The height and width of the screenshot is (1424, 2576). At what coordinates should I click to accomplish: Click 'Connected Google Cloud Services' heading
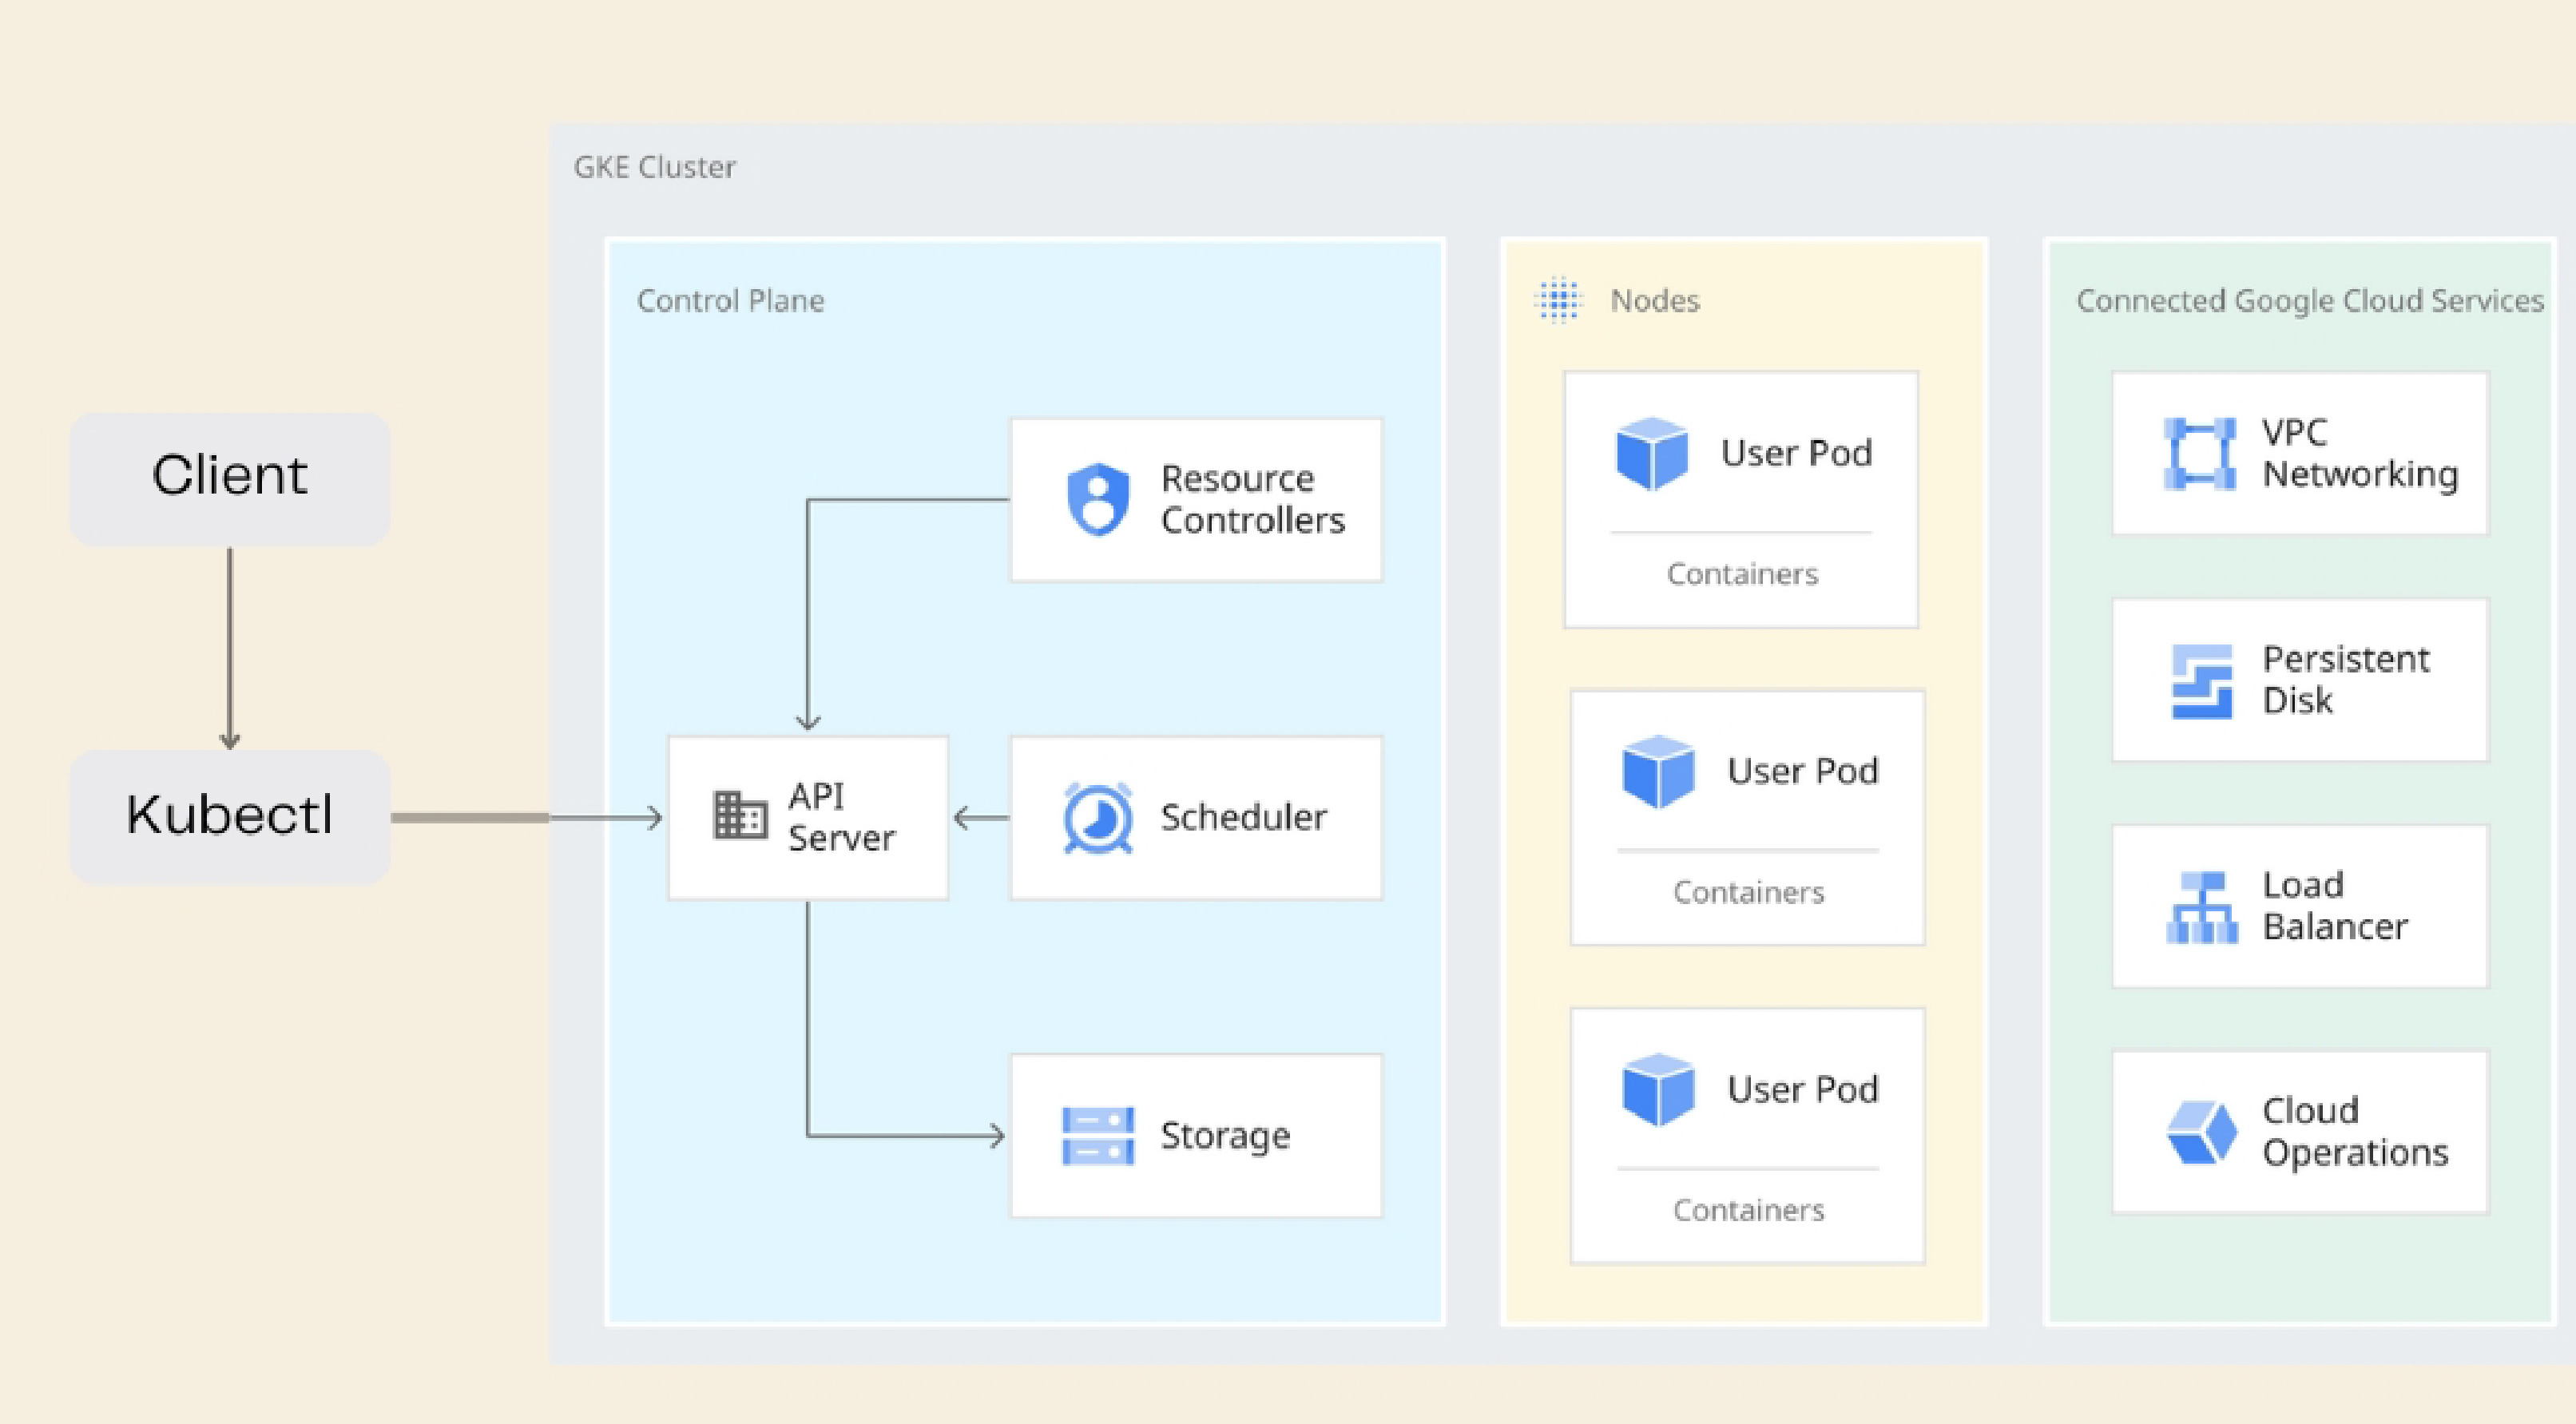point(2309,300)
